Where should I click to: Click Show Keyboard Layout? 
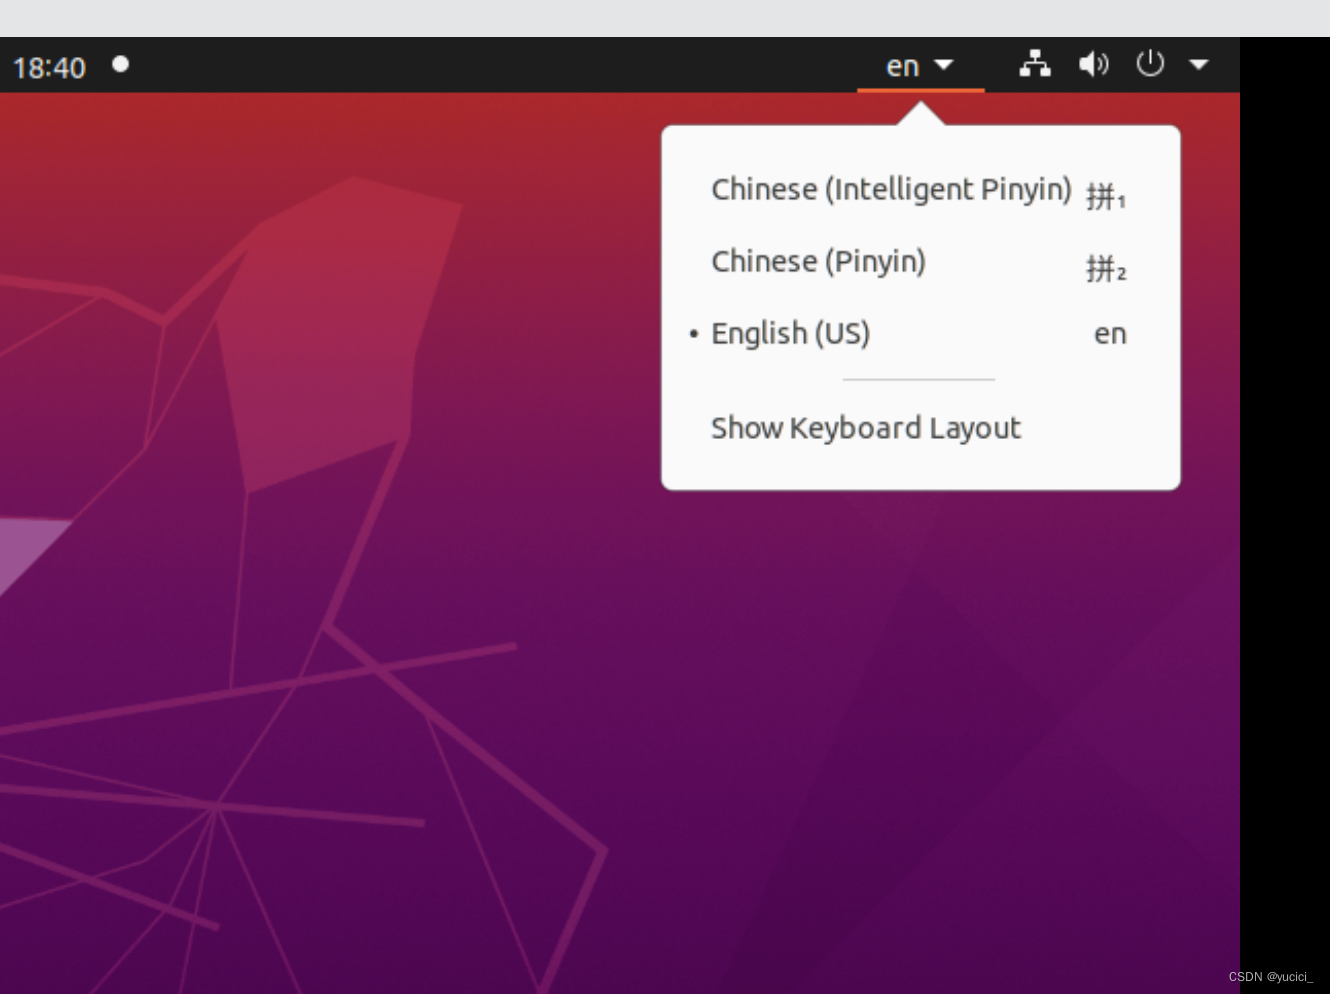864,428
